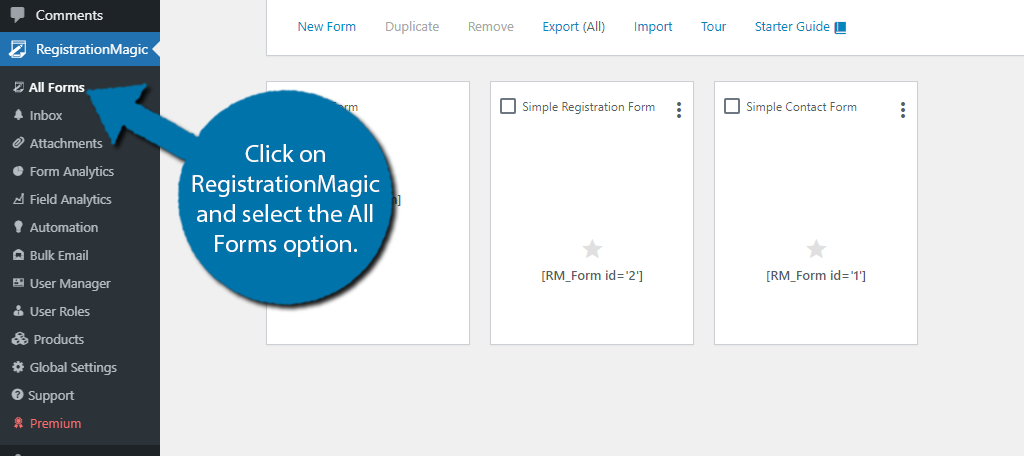Screen dimensions: 1024x456
Task: Click the Support question mark icon
Action: click(x=18, y=396)
